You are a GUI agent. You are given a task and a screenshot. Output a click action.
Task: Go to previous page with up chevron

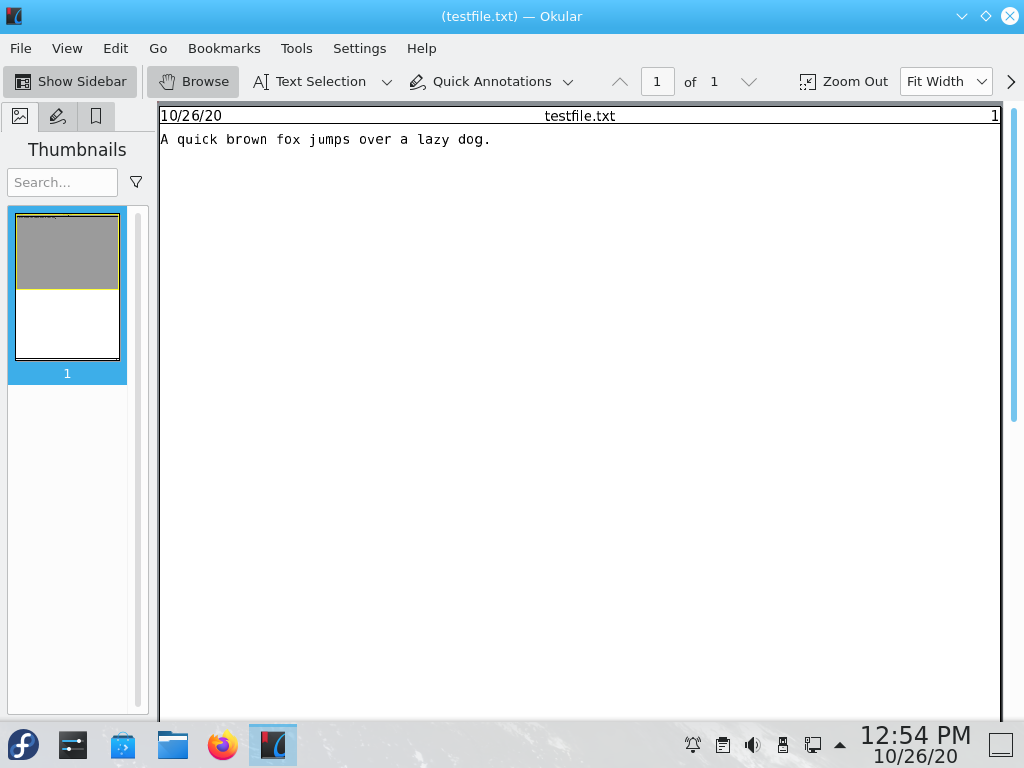point(620,82)
